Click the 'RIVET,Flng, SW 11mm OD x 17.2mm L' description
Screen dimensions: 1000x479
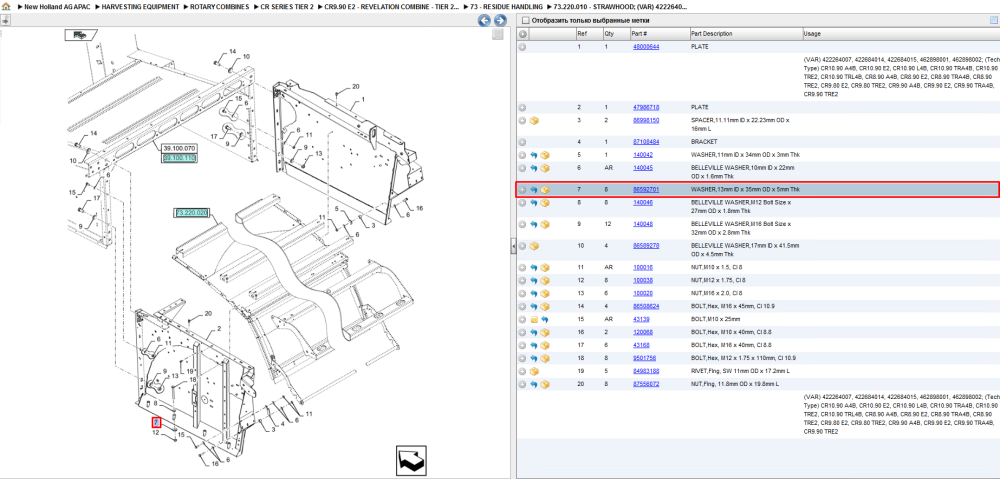(740, 371)
